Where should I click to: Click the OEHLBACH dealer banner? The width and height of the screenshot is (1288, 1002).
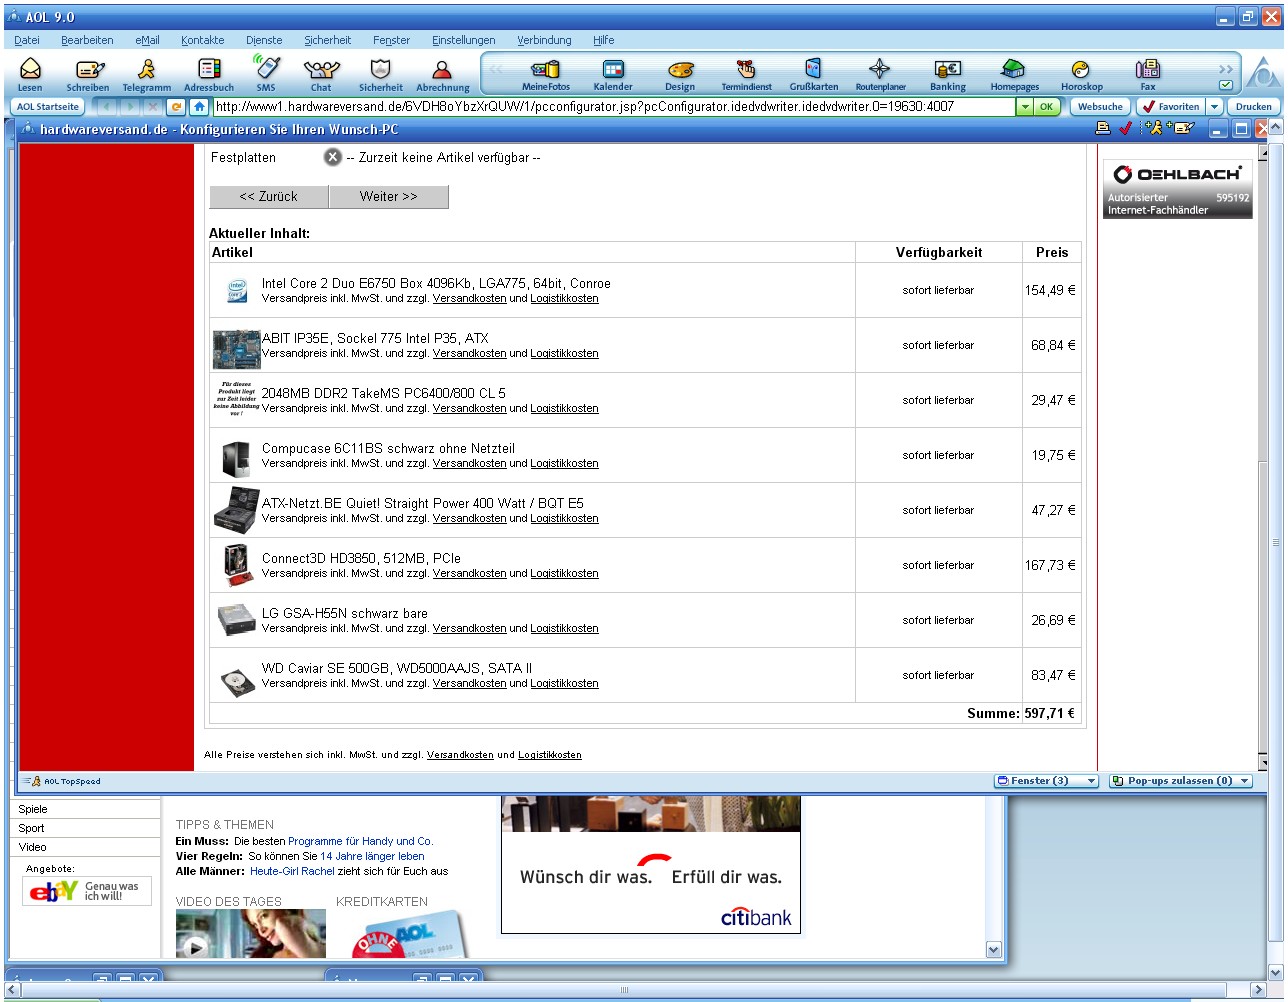tap(1177, 189)
